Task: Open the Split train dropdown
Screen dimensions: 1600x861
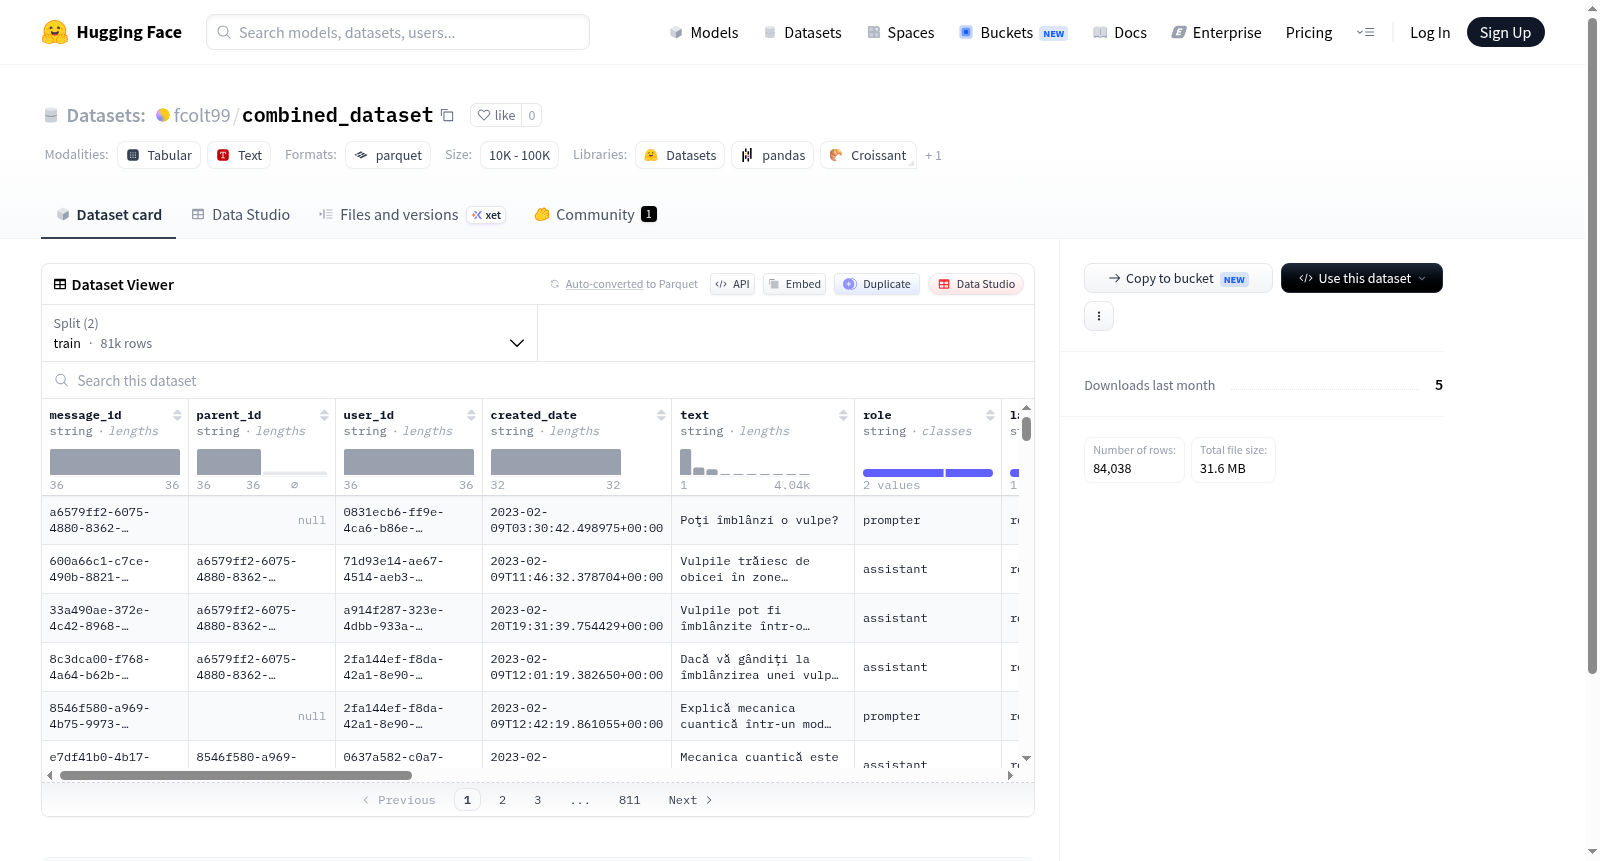Action: coord(289,333)
